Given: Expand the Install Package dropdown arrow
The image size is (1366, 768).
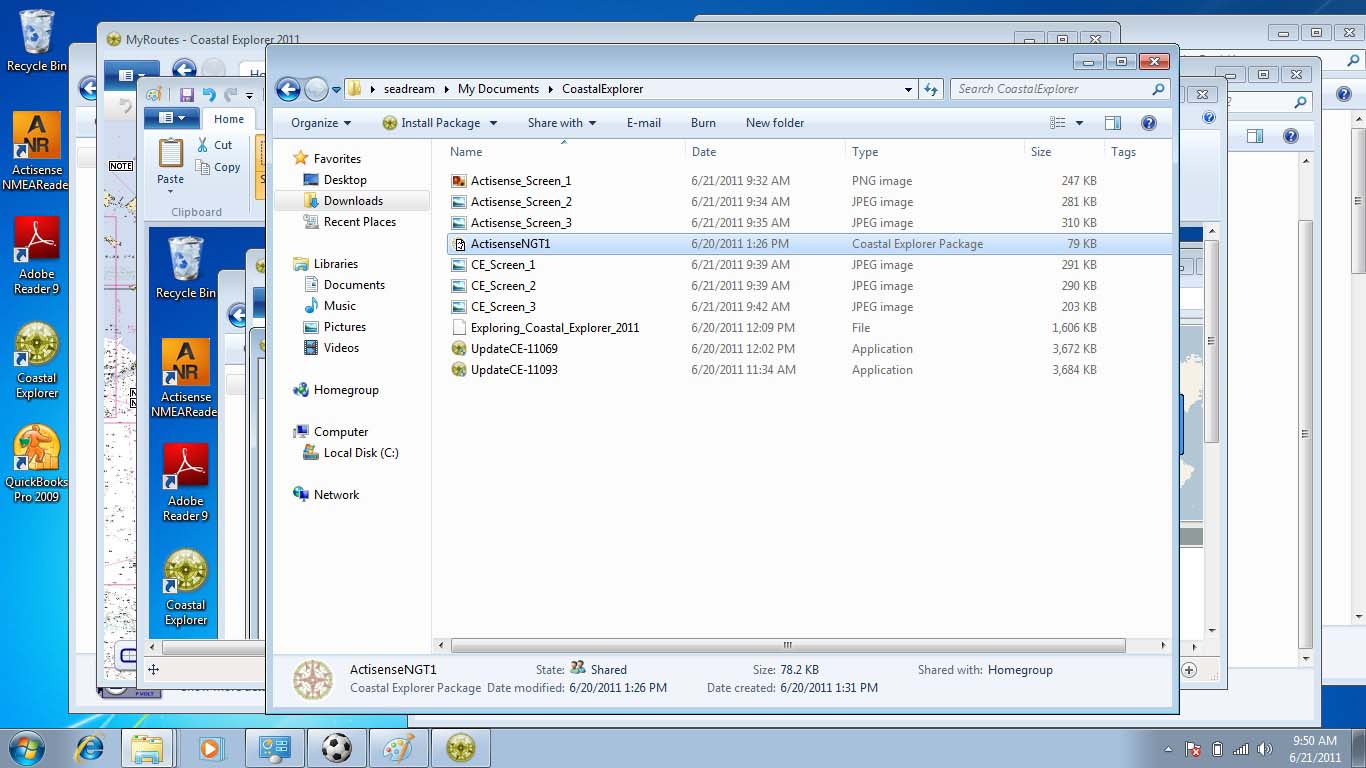Looking at the screenshot, I should 493,123.
